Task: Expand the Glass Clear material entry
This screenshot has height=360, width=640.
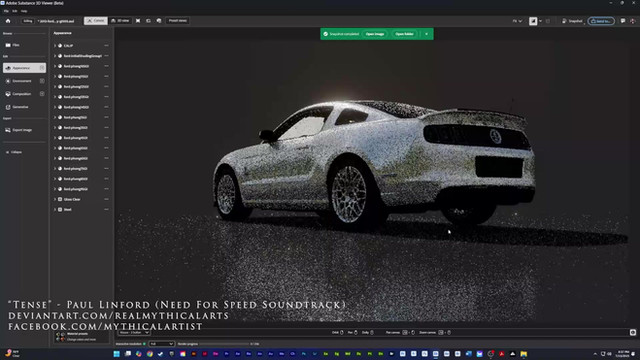Action: [x=55, y=199]
